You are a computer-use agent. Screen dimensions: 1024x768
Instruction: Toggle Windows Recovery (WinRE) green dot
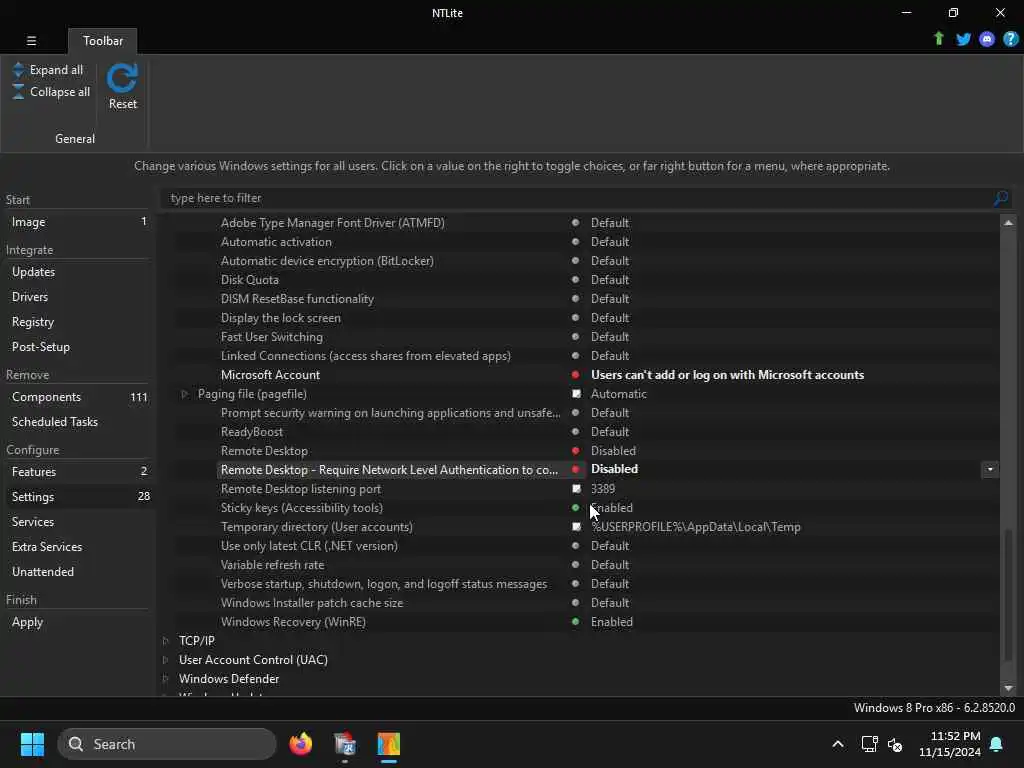[x=575, y=622]
